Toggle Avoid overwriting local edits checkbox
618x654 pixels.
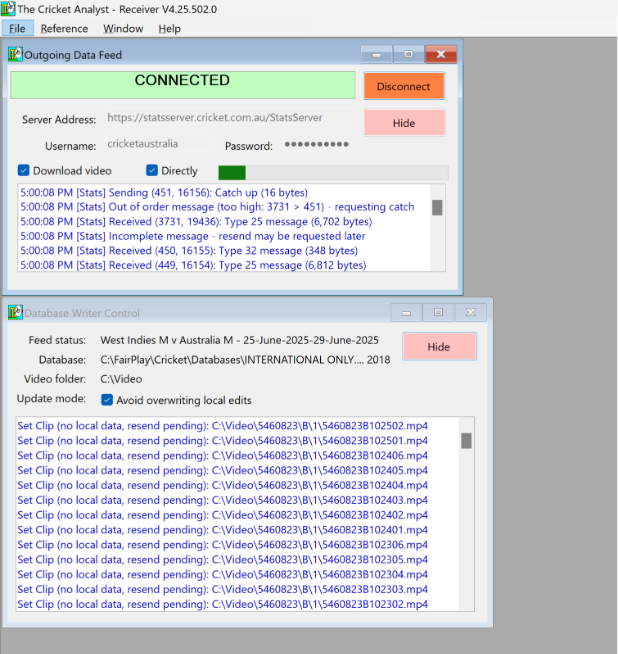point(107,400)
